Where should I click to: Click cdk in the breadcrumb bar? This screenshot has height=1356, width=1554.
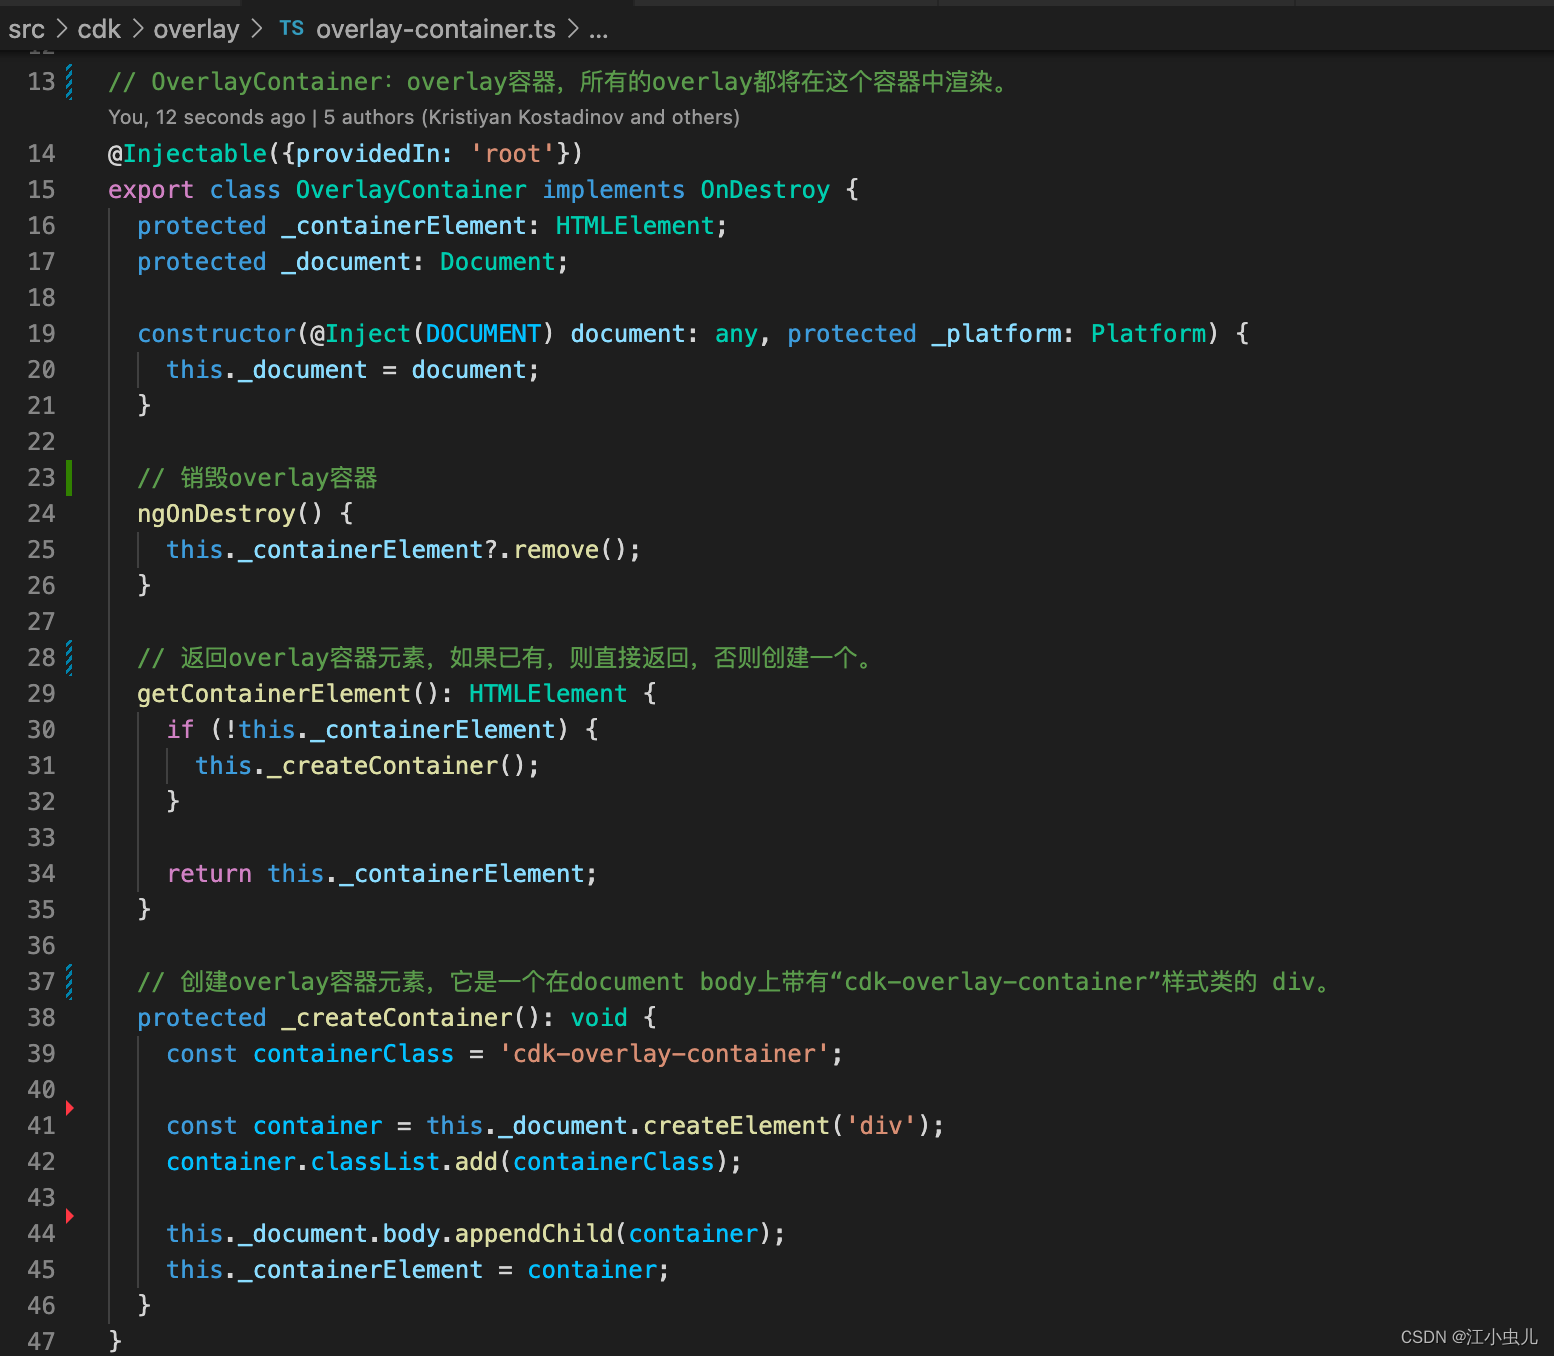(99, 28)
